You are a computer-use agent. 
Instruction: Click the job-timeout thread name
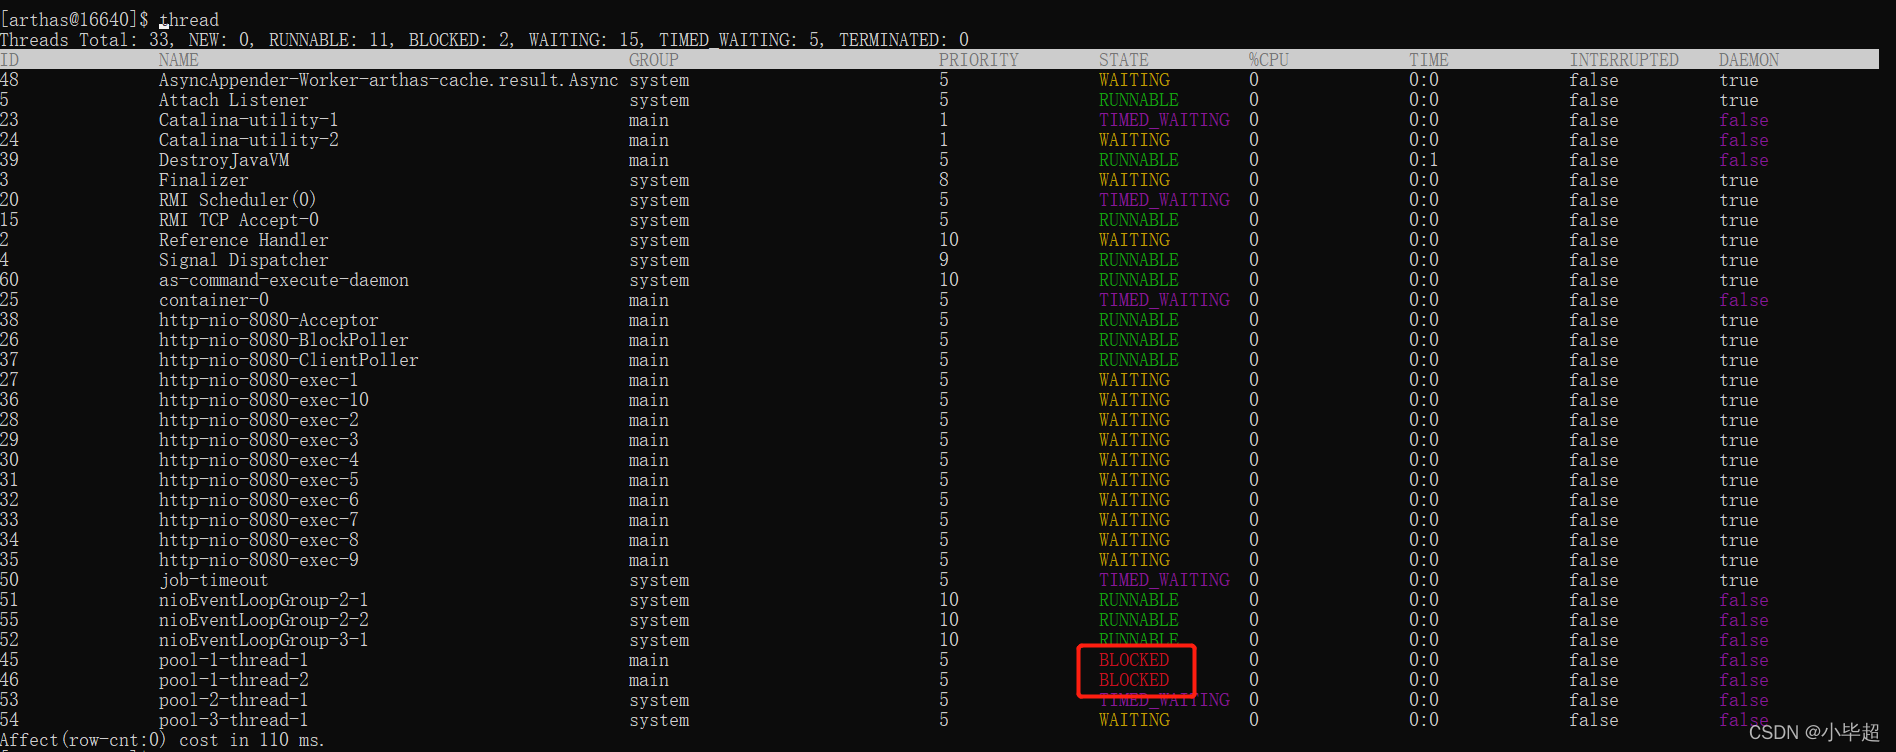pyautogui.click(x=214, y=580)
